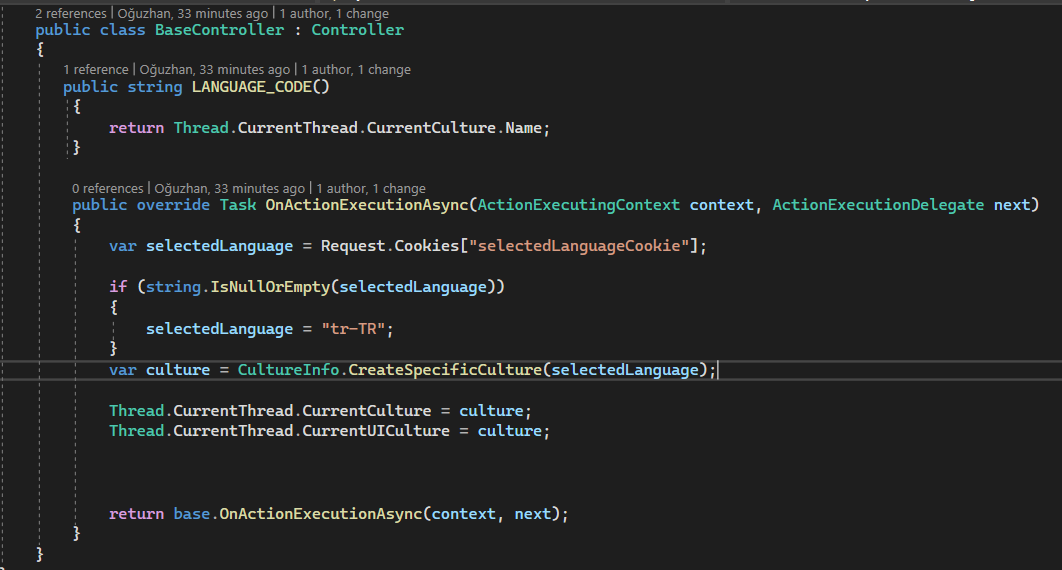This screenshot has height=570, width=1062.
Task: Click "Oğuzhan, 33 minutes ago" above the OnActionExecutionAsync override
Action: [x=230, y=189]
